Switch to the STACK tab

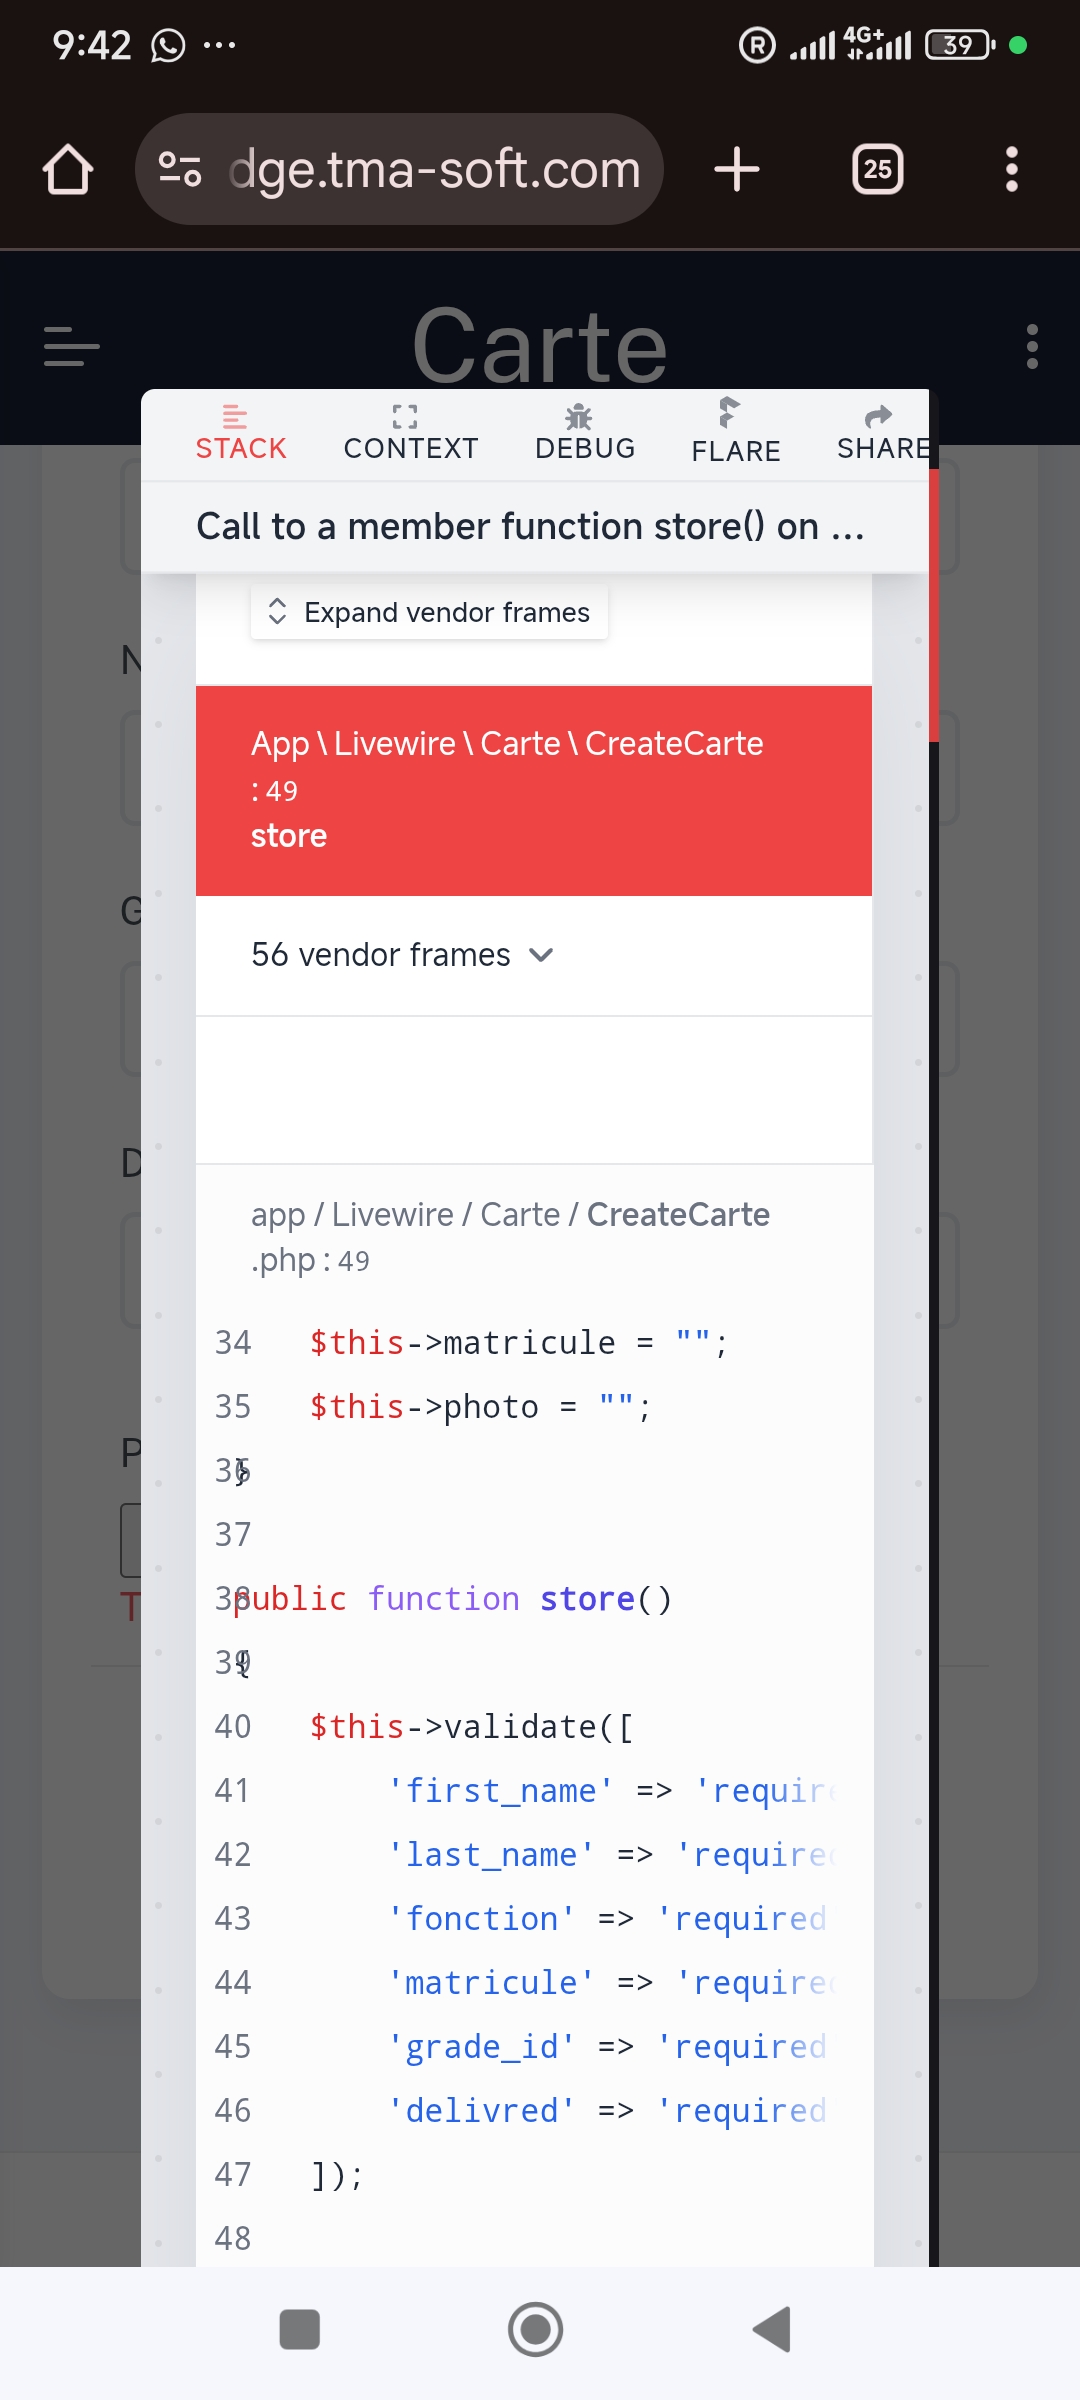coord(241,434)
